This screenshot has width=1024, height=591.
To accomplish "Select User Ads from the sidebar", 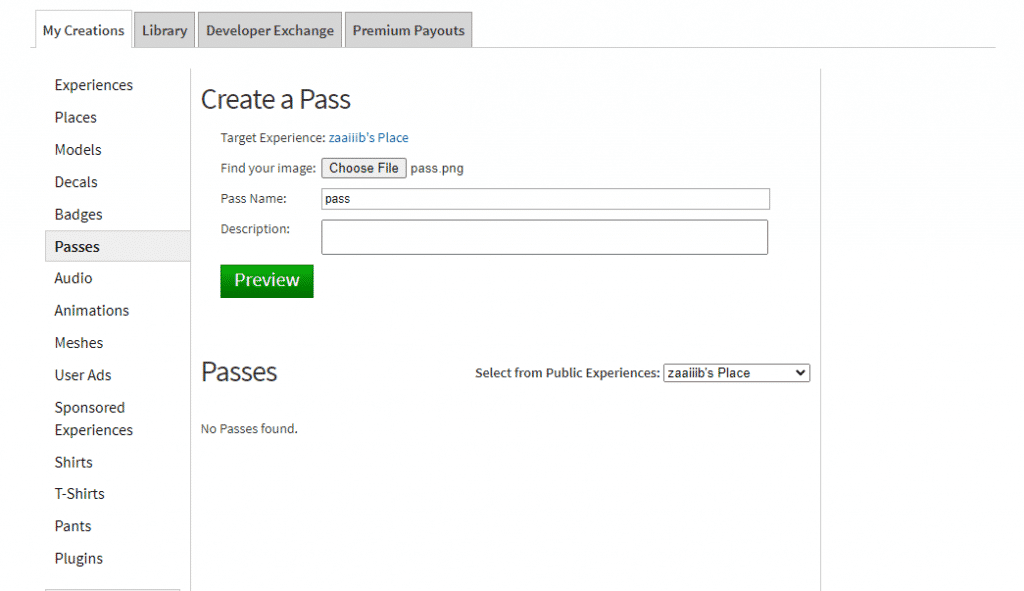I will coord(83,375).
